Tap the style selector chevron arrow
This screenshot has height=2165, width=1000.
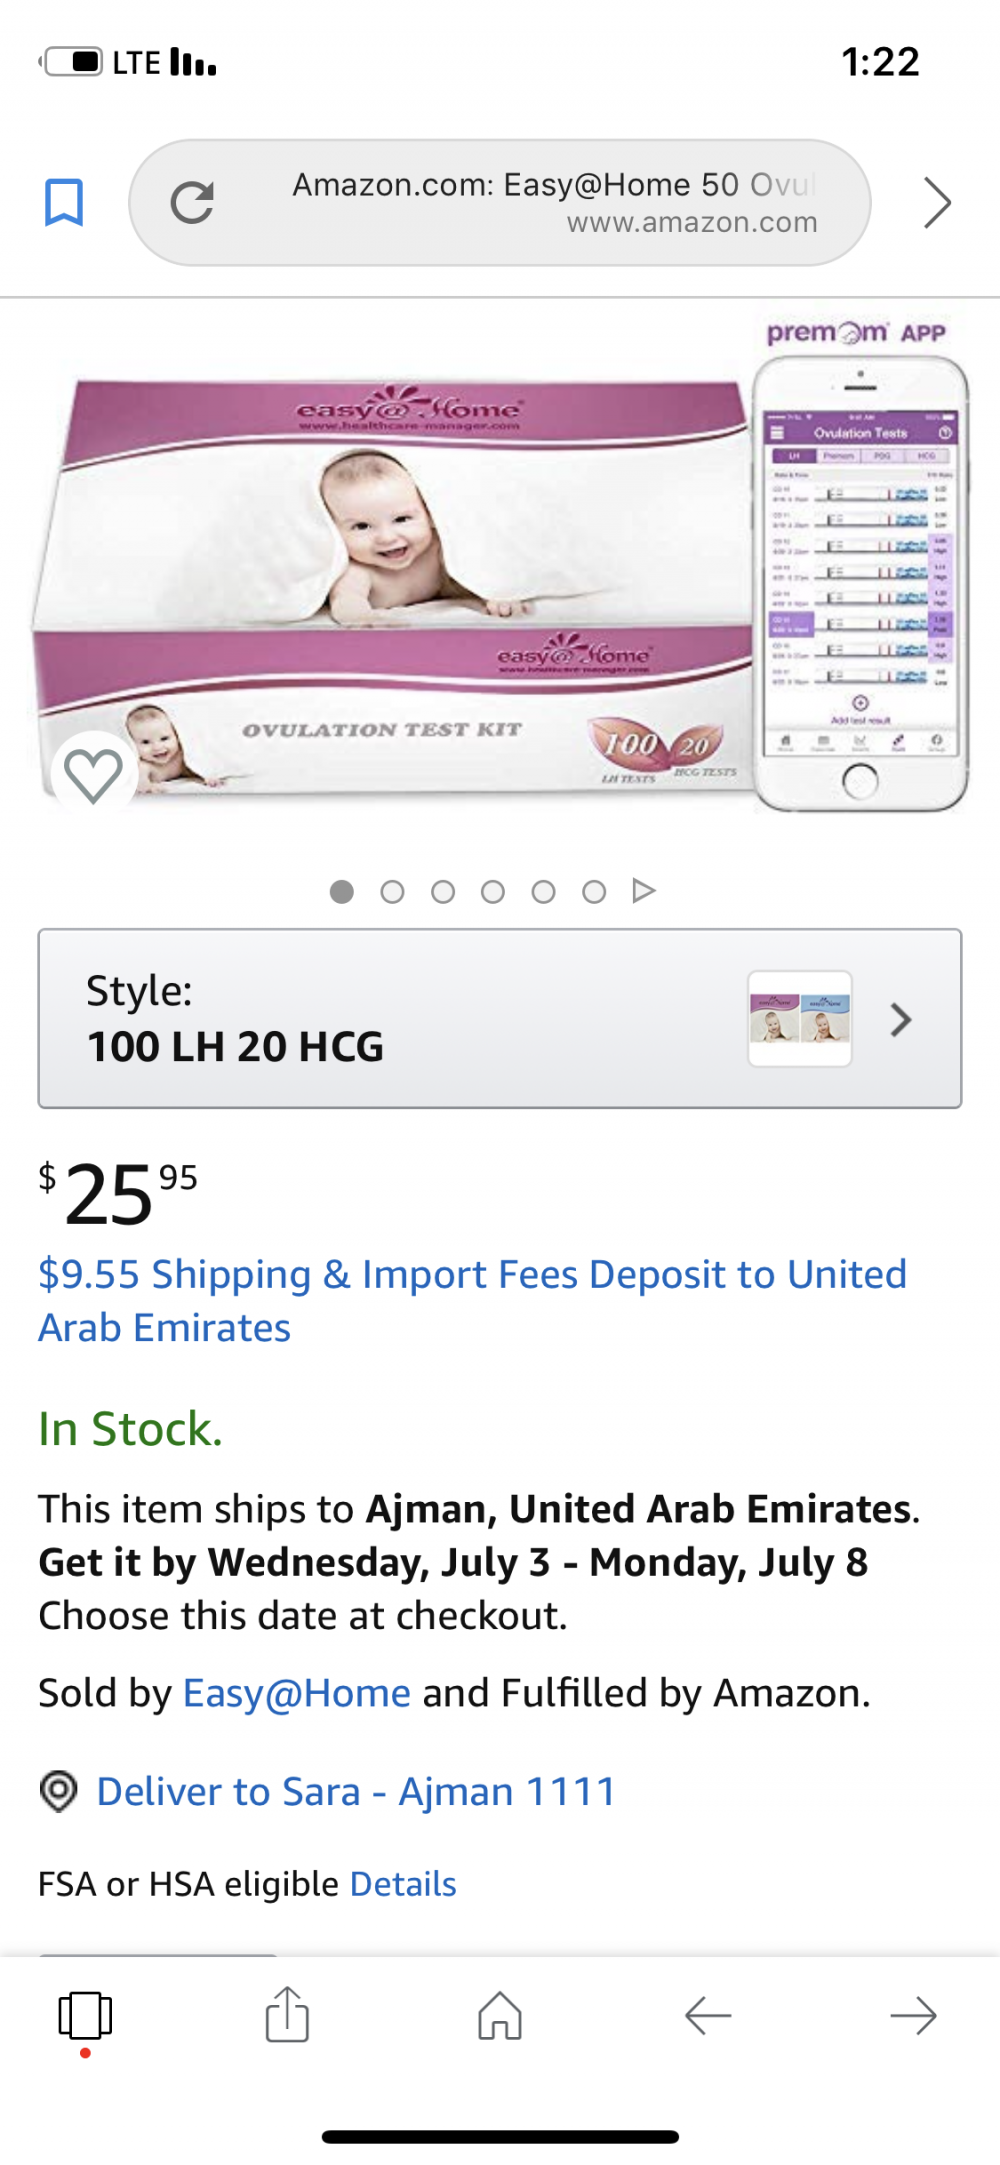point(901,1020)
